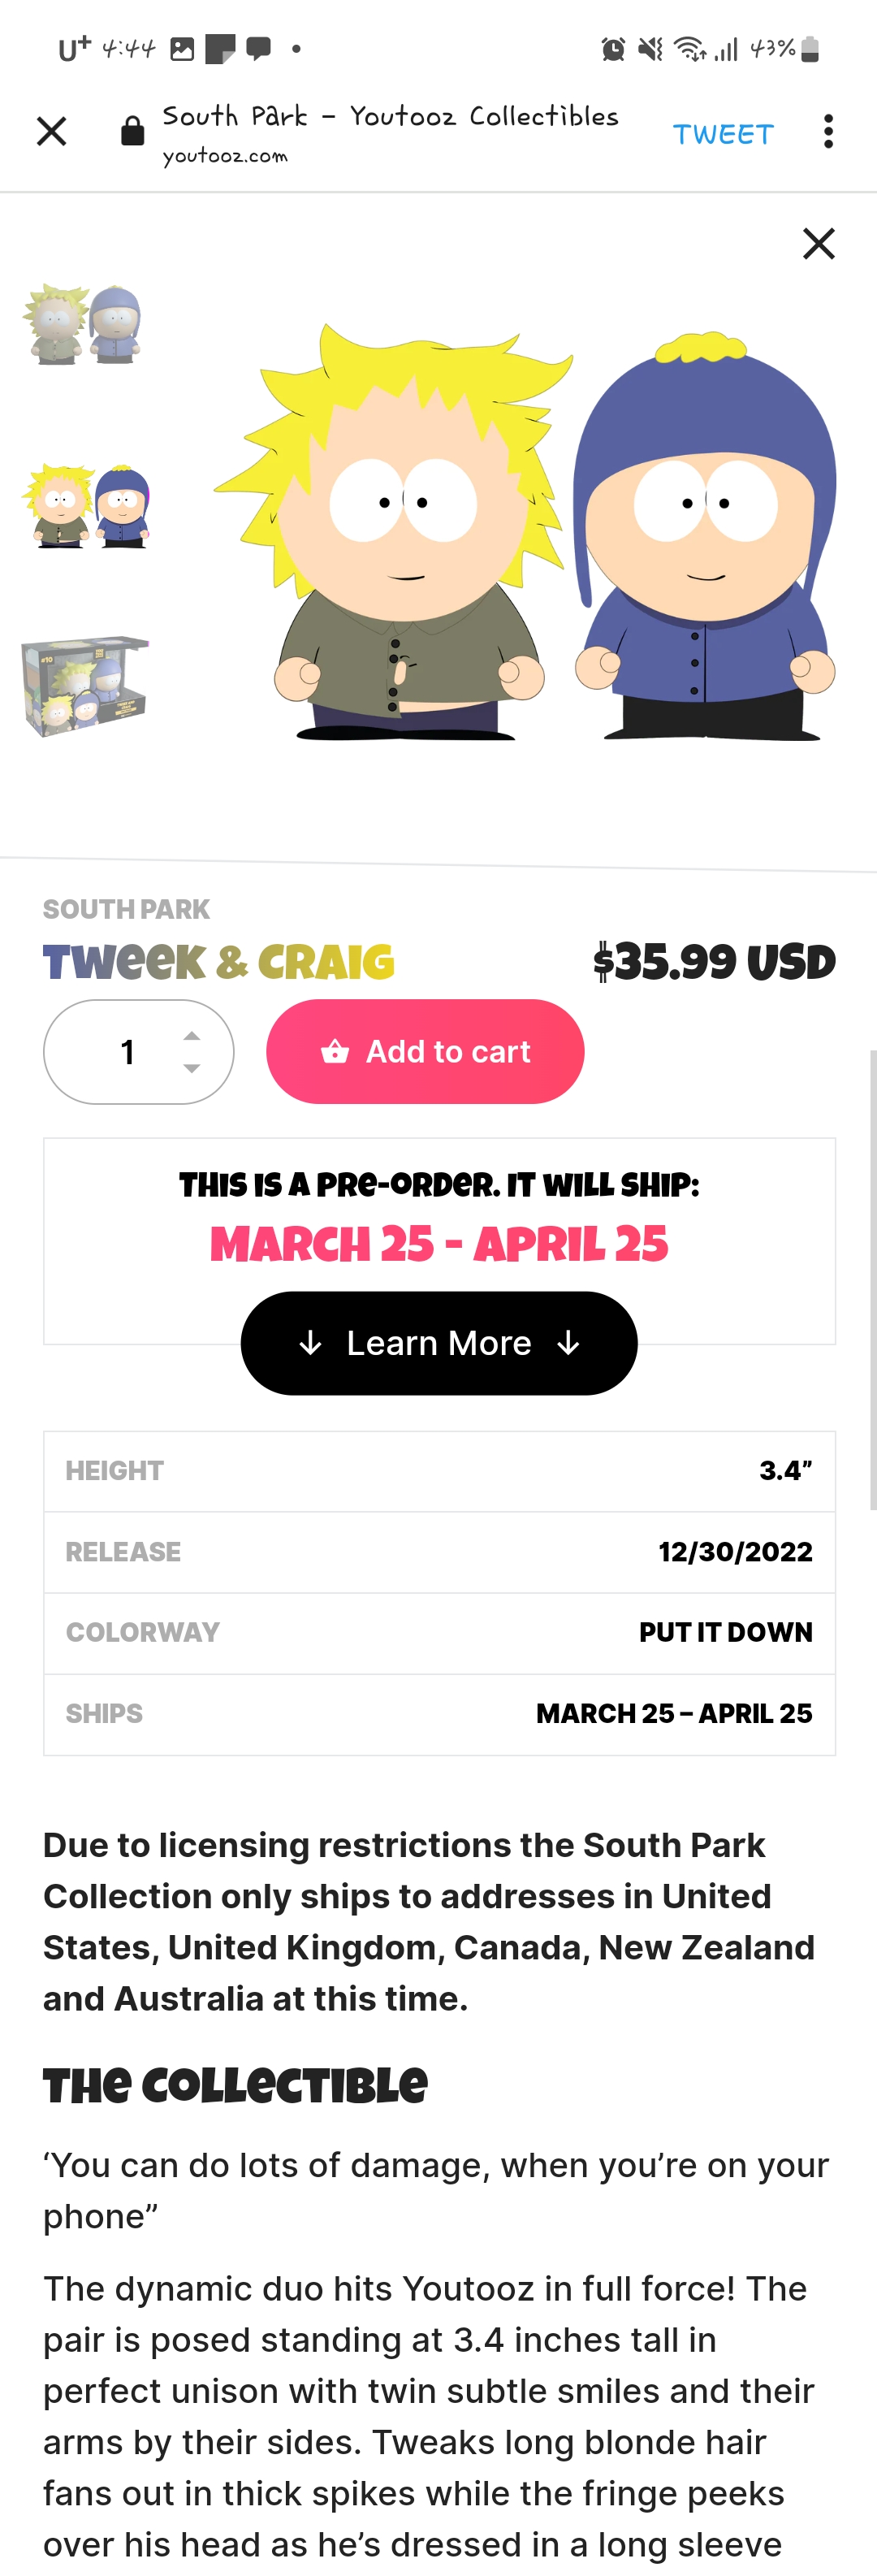This screenshot has width=877, height=2576.
Task: Click the quantity input field showing 1
Action: pyautogui.click(x=139, y=1052)
